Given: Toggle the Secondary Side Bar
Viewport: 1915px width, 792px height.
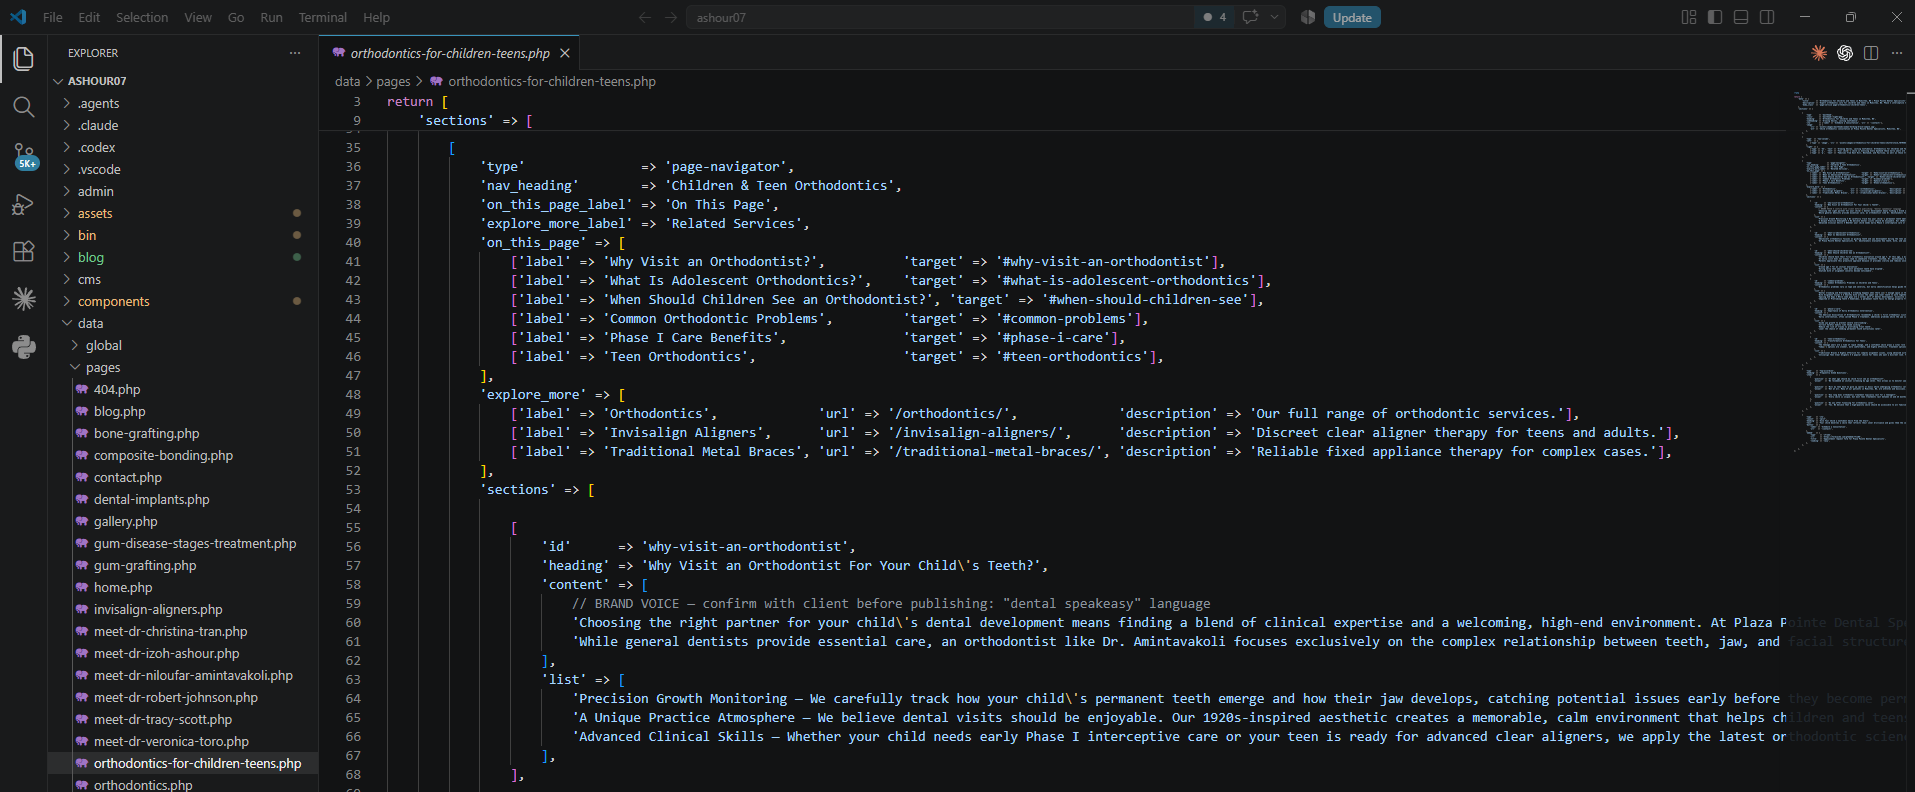Looking at the screenshot, I should [1767, 17].
